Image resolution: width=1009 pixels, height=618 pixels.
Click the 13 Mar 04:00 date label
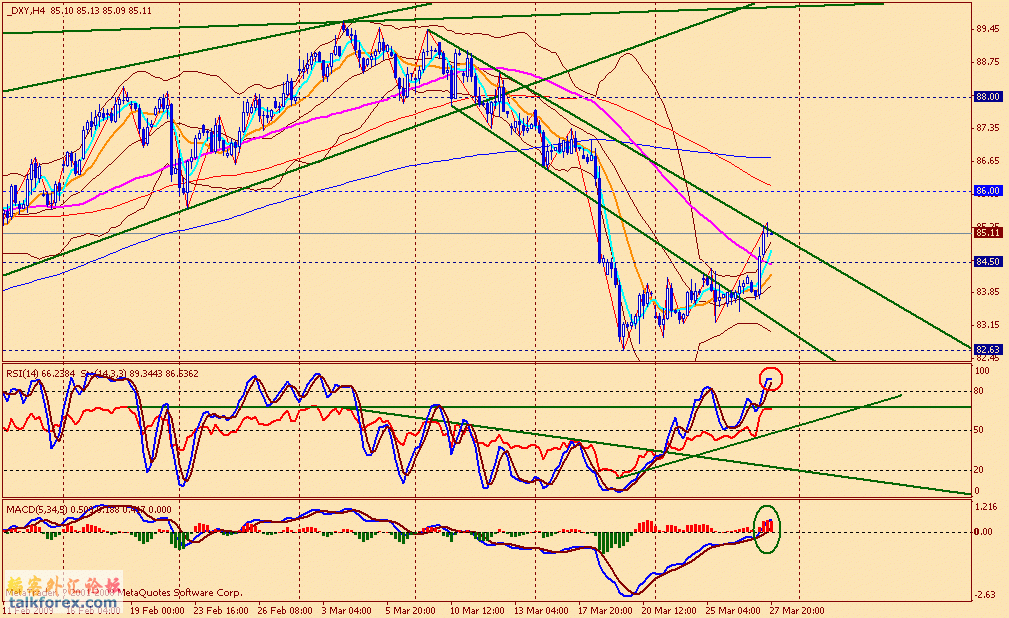pos(541,610)
